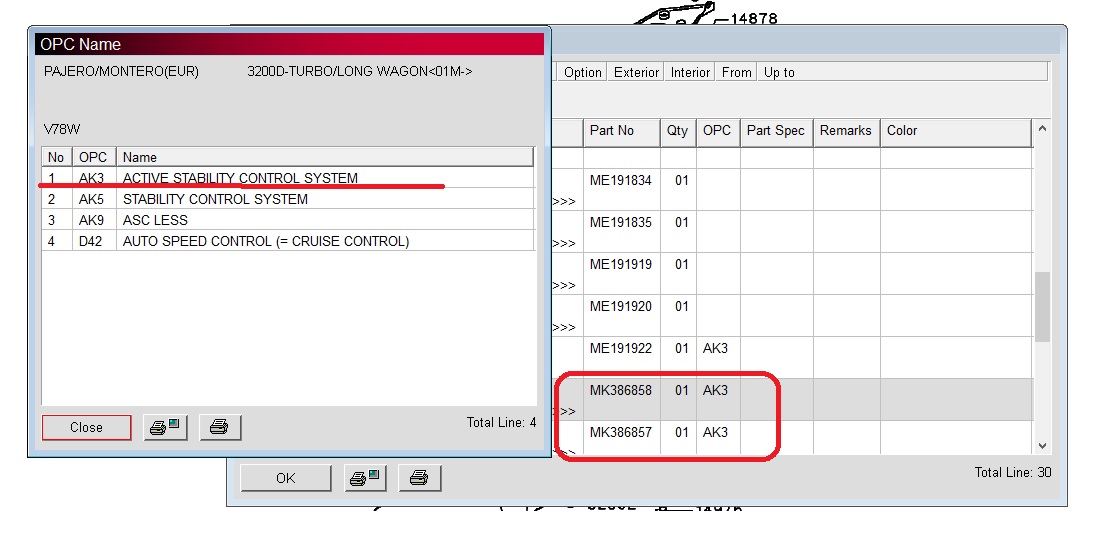This screenshot has height=540, width=1106.
Task: Select row AK3 Active Stability Control System
Action: pos(288,178)
